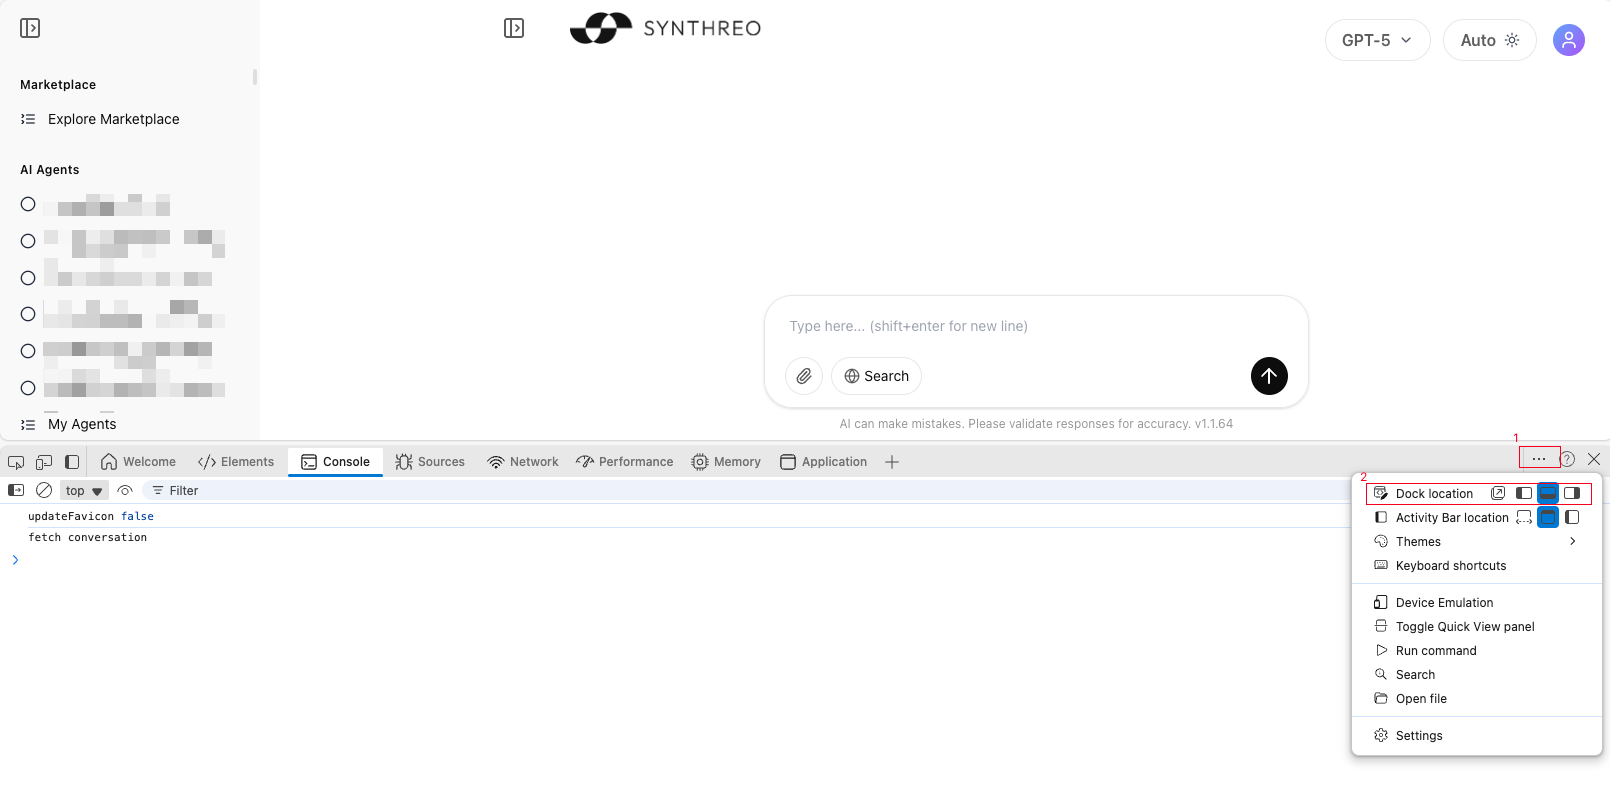The width and height of the screenshot is (1610, 789).
Task: Switch to the Network tab
Action: coord(523,462)
